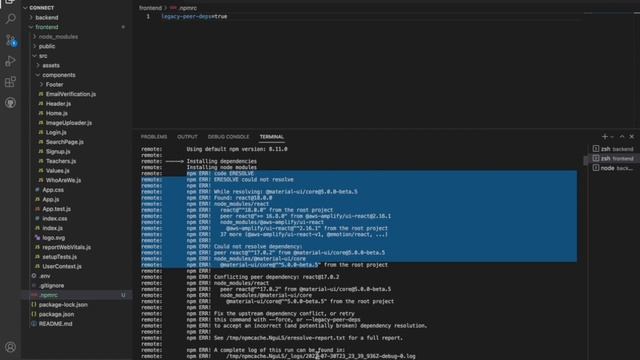This screenshot has width=640, height=360.
Task: Click editor line legacy-peer-deps=true
Action: (x=194, y=16)
